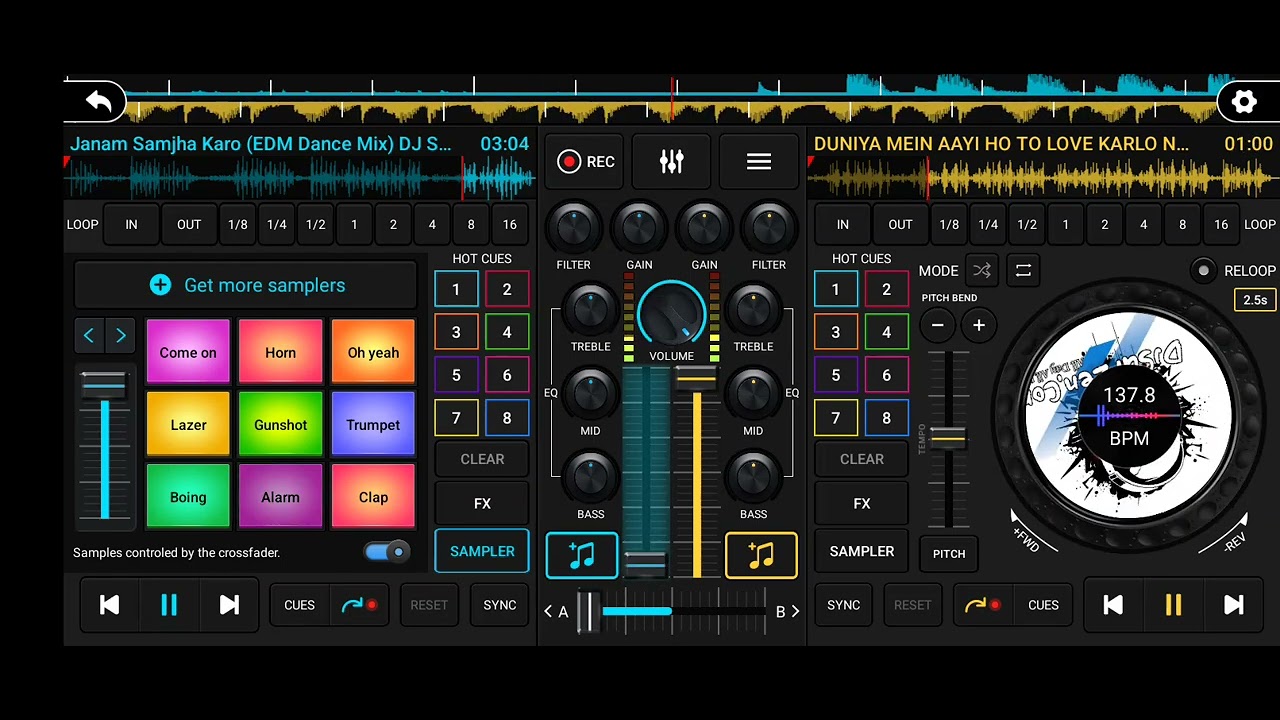The height and width of the screenshot is (720, 1280).
Task: Move crossfader toward A using left chevron
Action: (549, 612)
